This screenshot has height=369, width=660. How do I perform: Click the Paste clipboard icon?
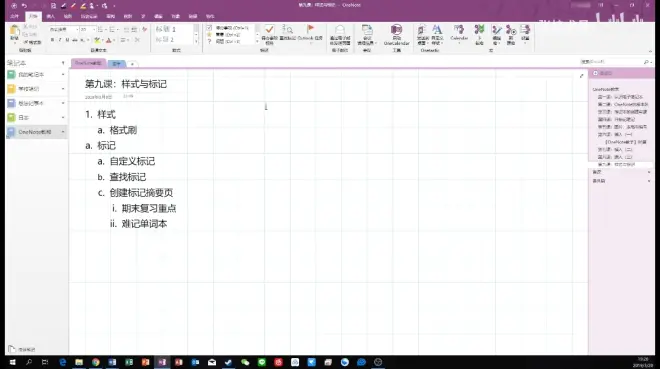coord(14,31)
